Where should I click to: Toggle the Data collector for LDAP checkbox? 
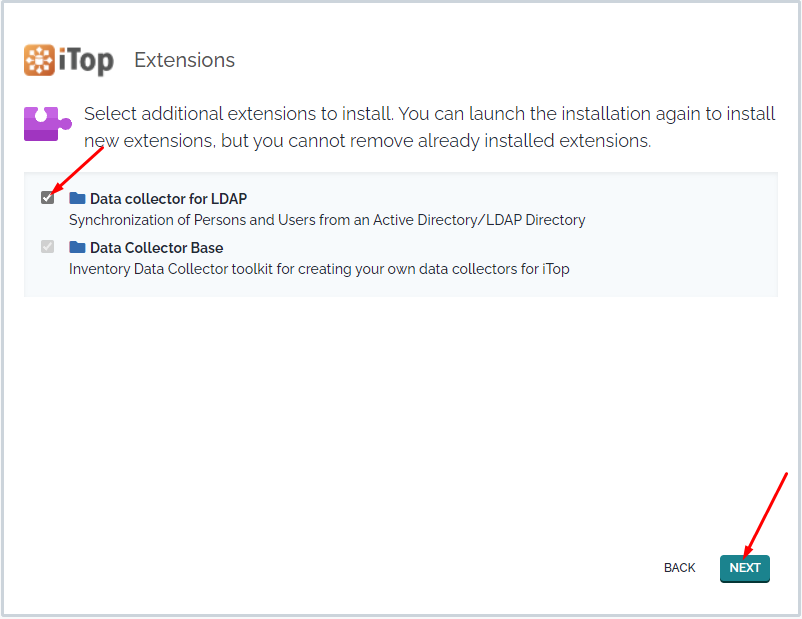point(48,197)
